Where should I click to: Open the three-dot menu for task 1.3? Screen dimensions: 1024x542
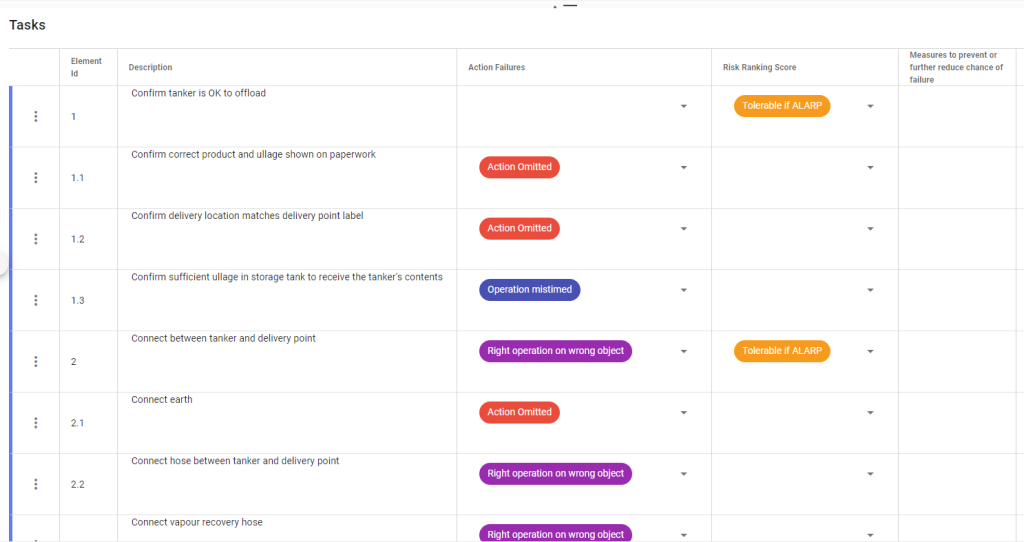(x=36, y=300)
